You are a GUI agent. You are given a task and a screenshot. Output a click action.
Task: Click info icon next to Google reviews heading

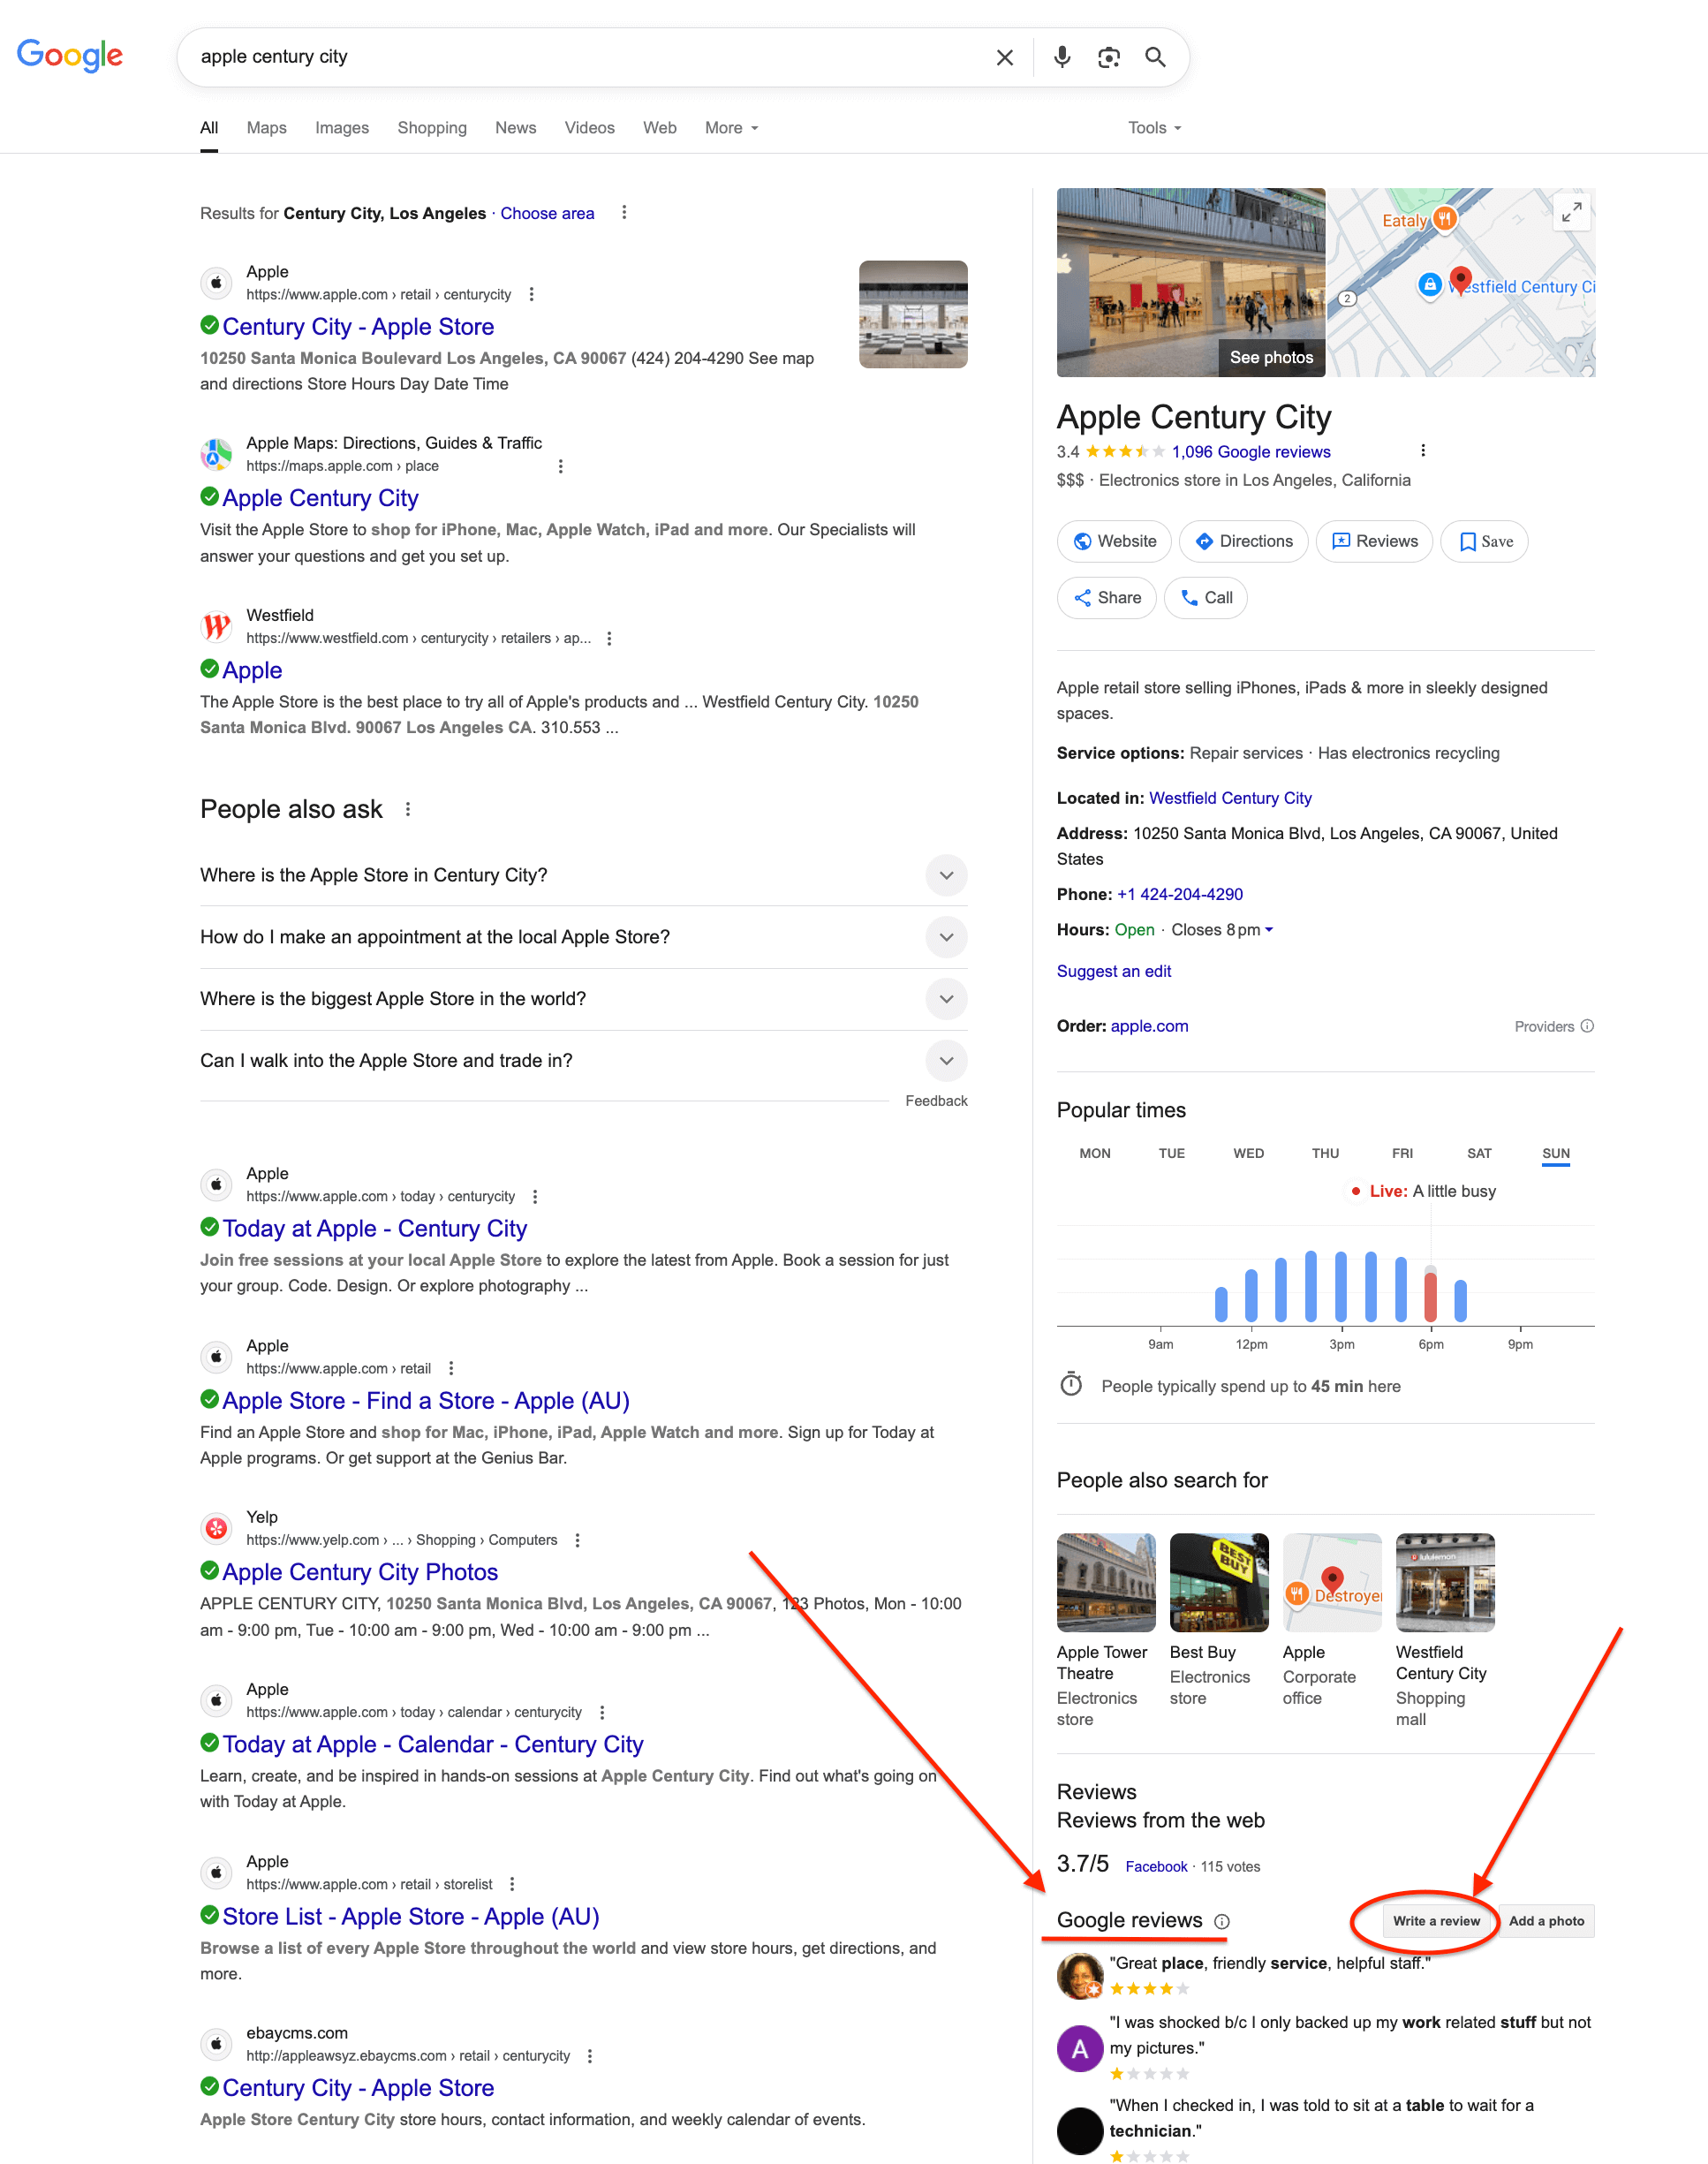coord(1222,1921)
